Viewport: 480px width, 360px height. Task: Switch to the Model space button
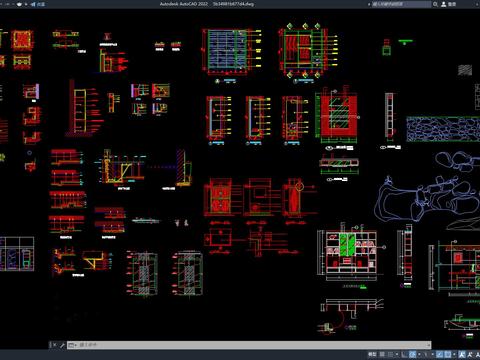(x=372, y=354)
